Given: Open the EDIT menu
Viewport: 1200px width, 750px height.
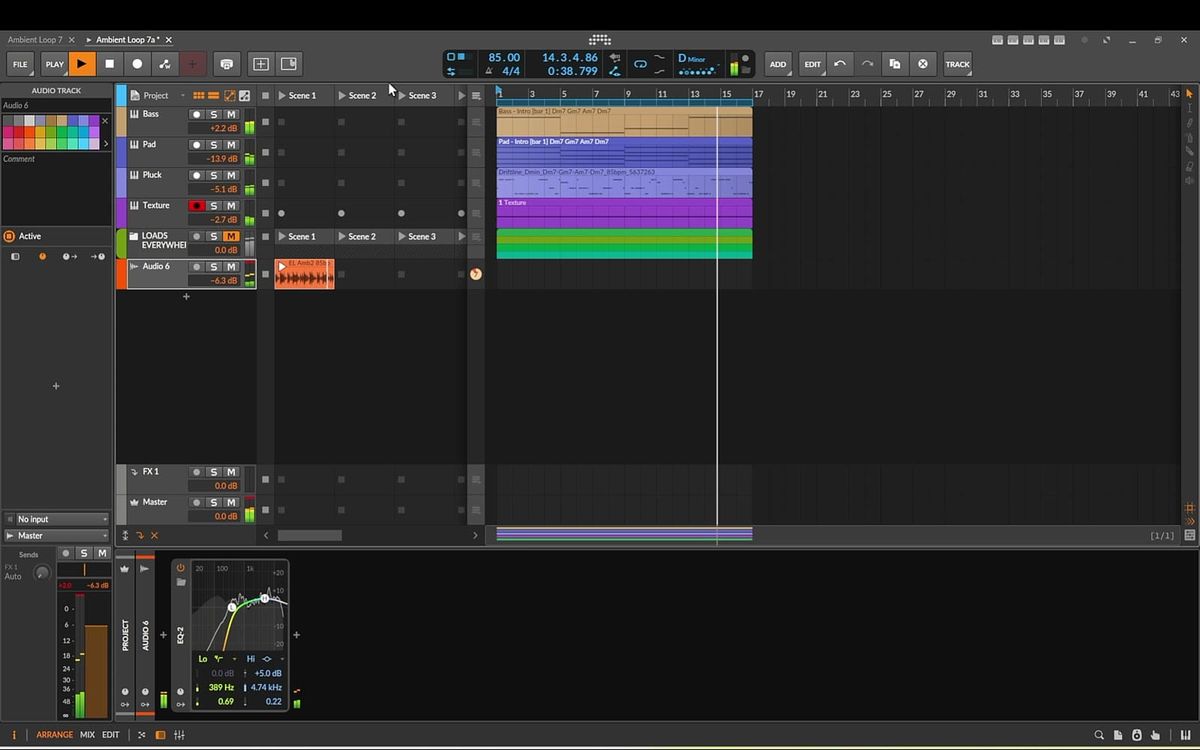Looking at the screenshot, I should 812,64.
